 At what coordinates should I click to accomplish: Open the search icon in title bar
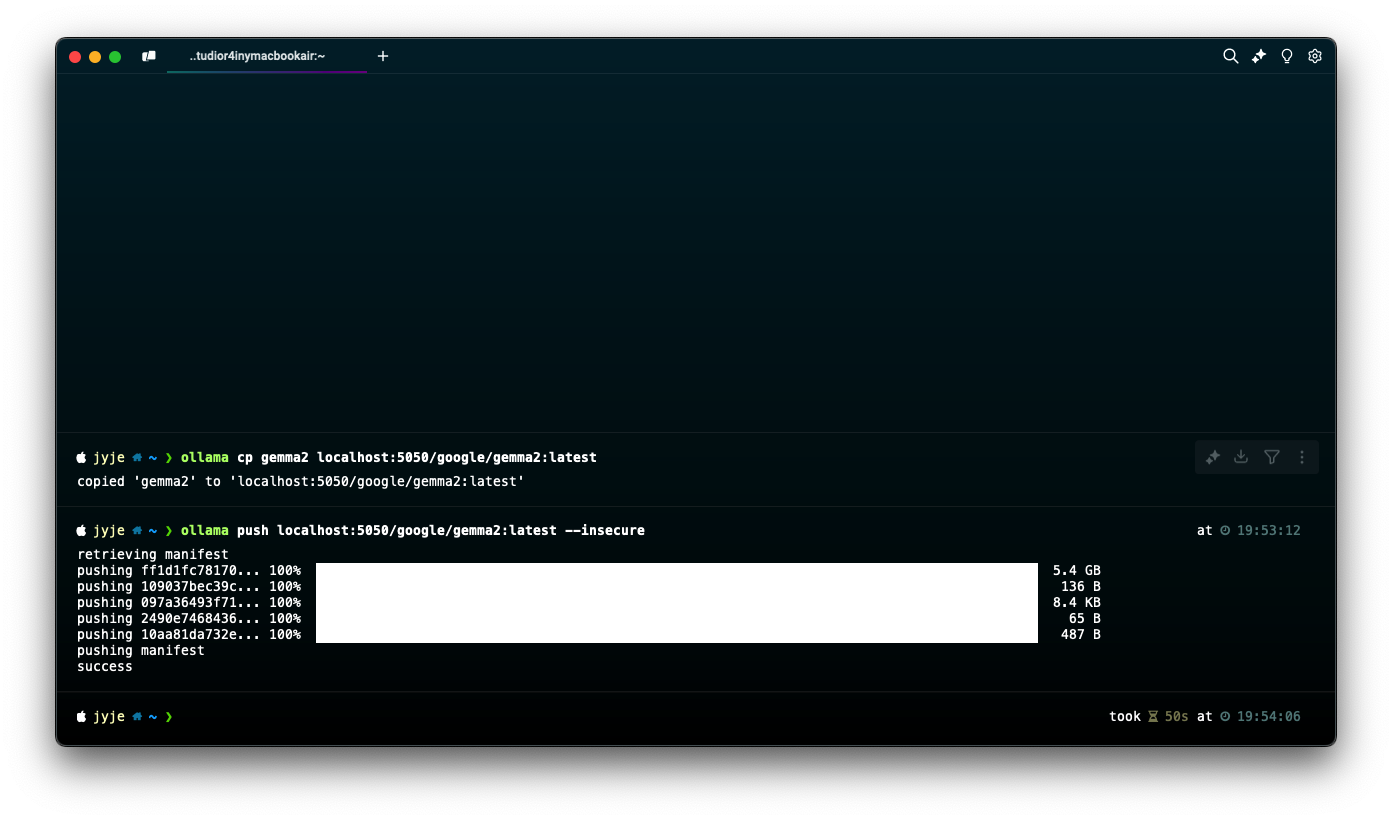coord(1231,56)
